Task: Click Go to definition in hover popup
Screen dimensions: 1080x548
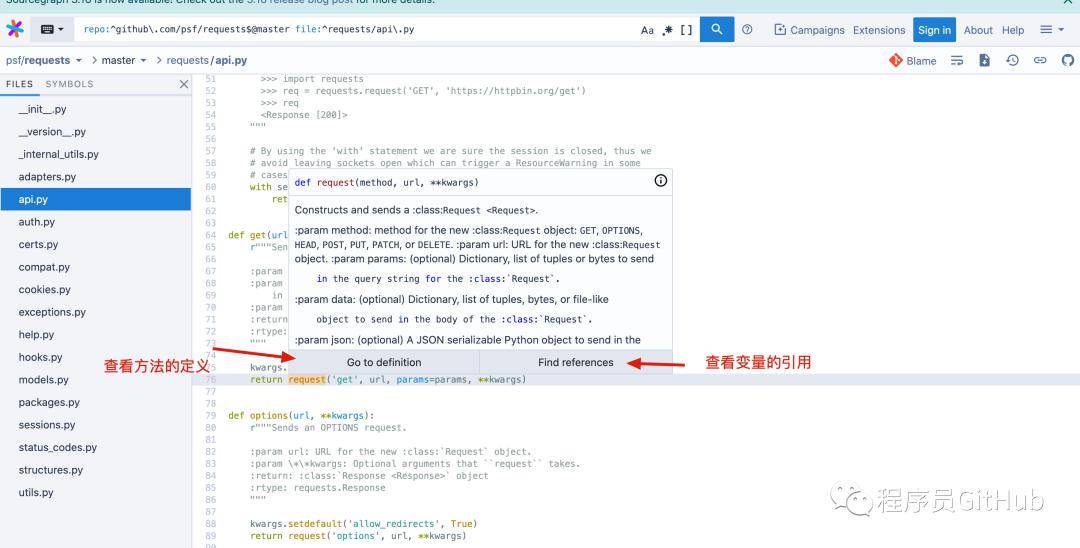Action: [384, 362]
